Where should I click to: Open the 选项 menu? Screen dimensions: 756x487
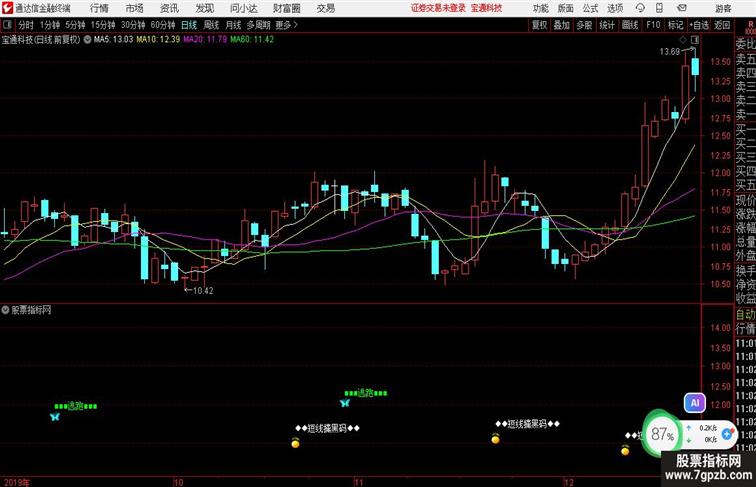pyautogui.click(x=615, y=8)
